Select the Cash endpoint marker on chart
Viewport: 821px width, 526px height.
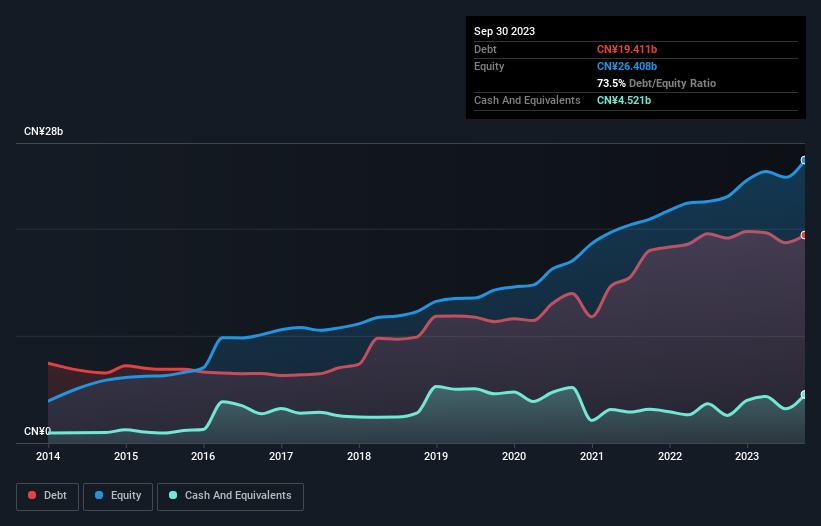tap(804, 395)
